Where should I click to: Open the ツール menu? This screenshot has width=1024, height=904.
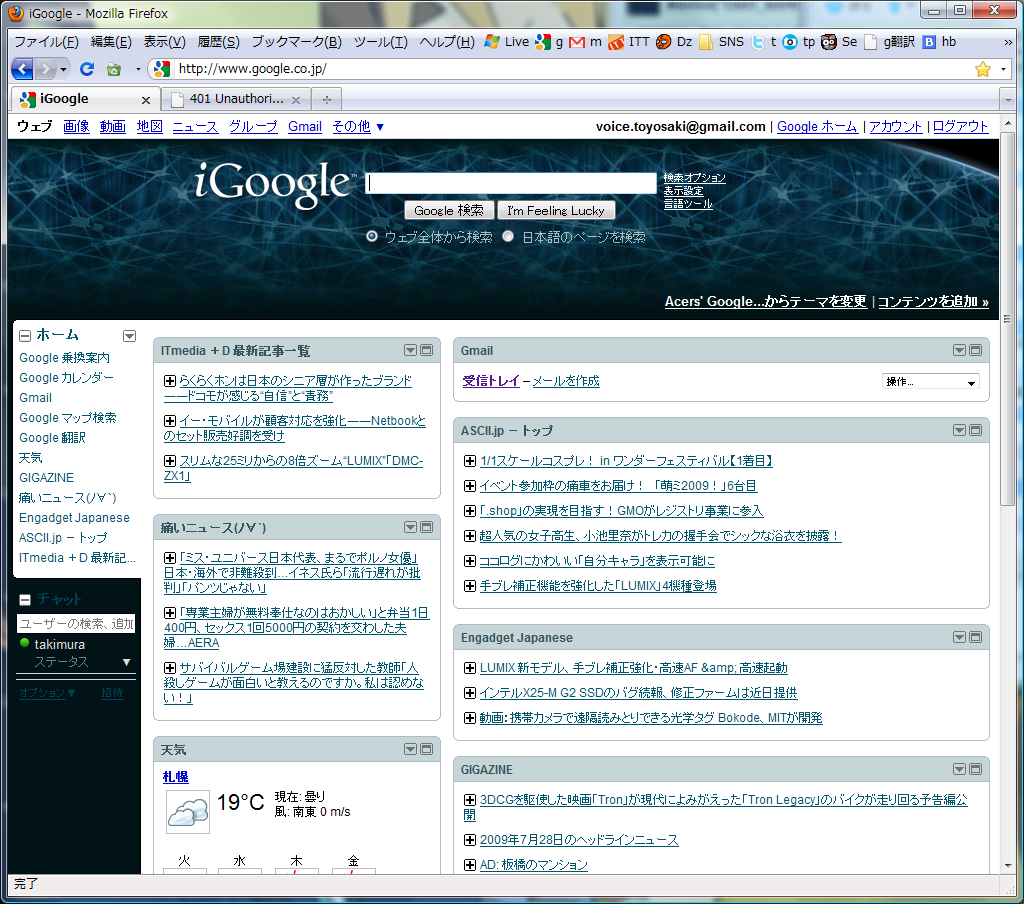[x=380, y=42]
